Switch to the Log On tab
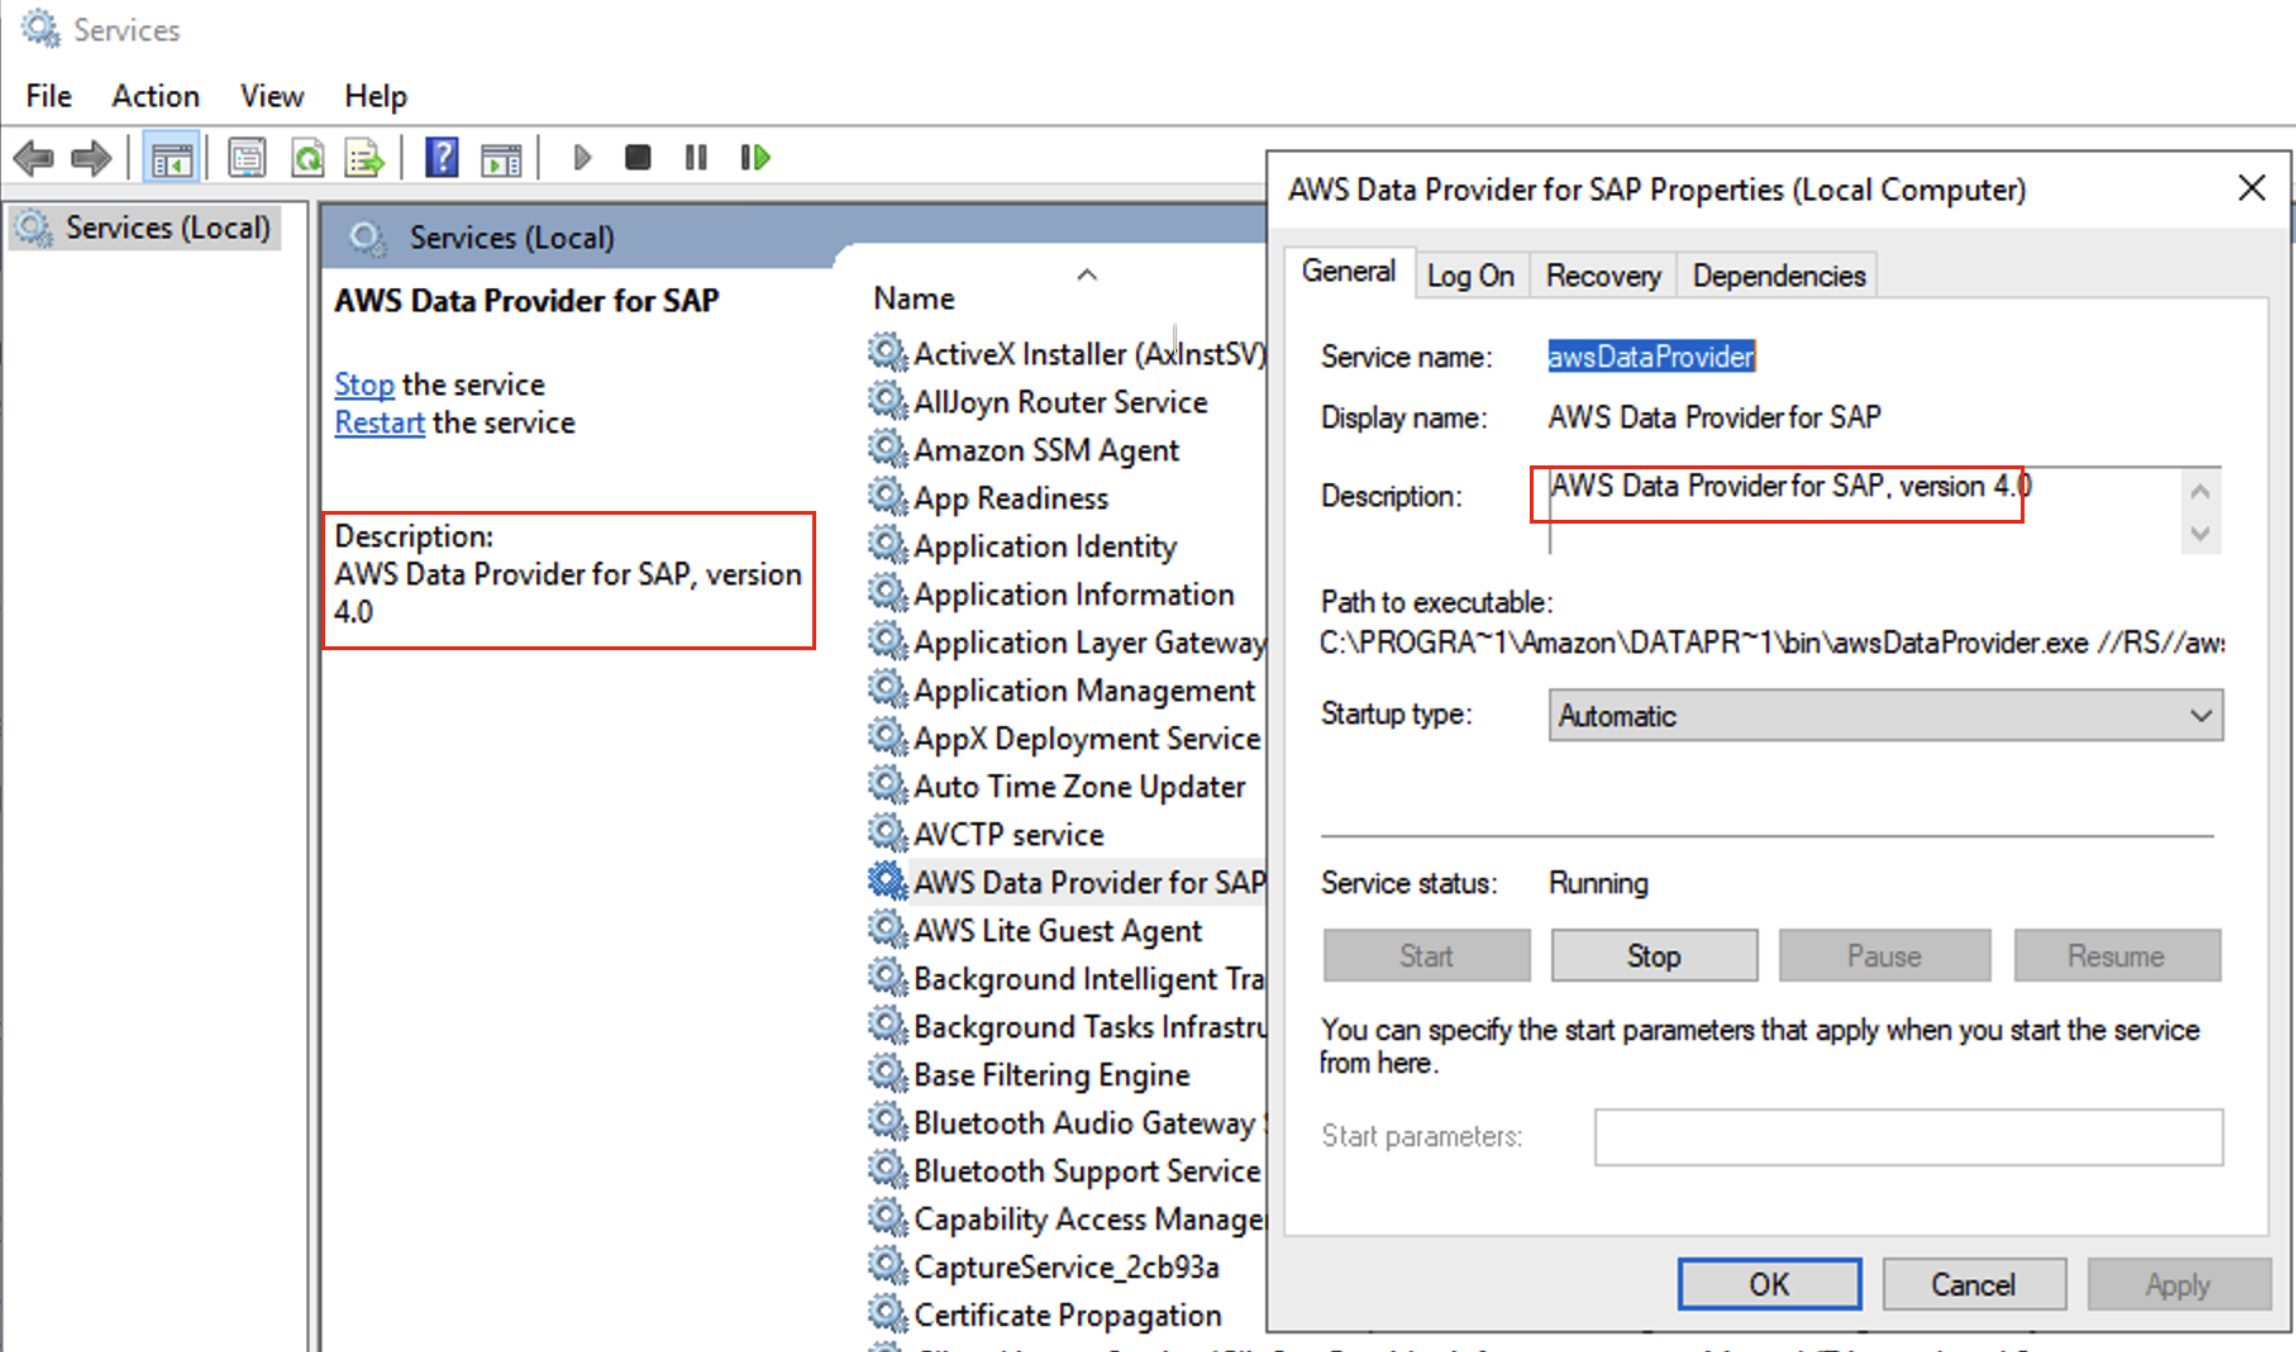 pyautogui.click(x=1470, y=276)
